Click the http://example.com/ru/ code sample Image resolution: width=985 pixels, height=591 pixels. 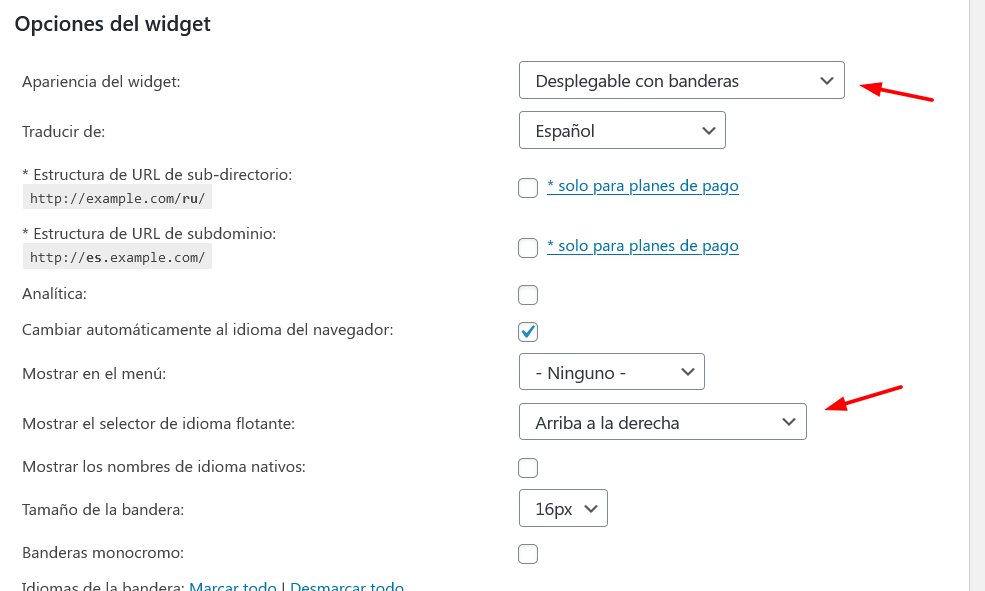pyautogui.click(x=117, y=198)
